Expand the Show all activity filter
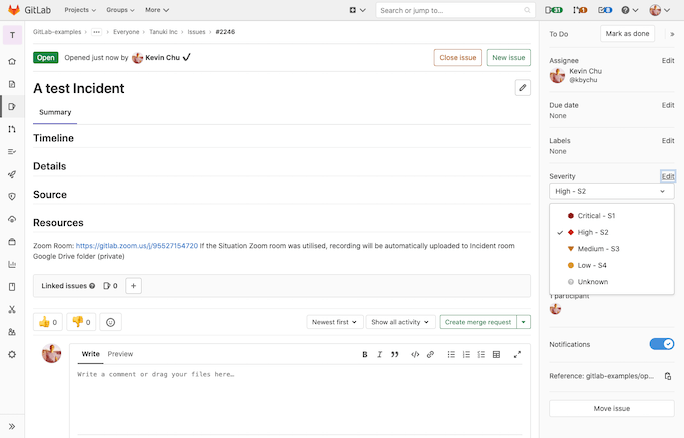The image size is (684, 438). click(400, 322)
